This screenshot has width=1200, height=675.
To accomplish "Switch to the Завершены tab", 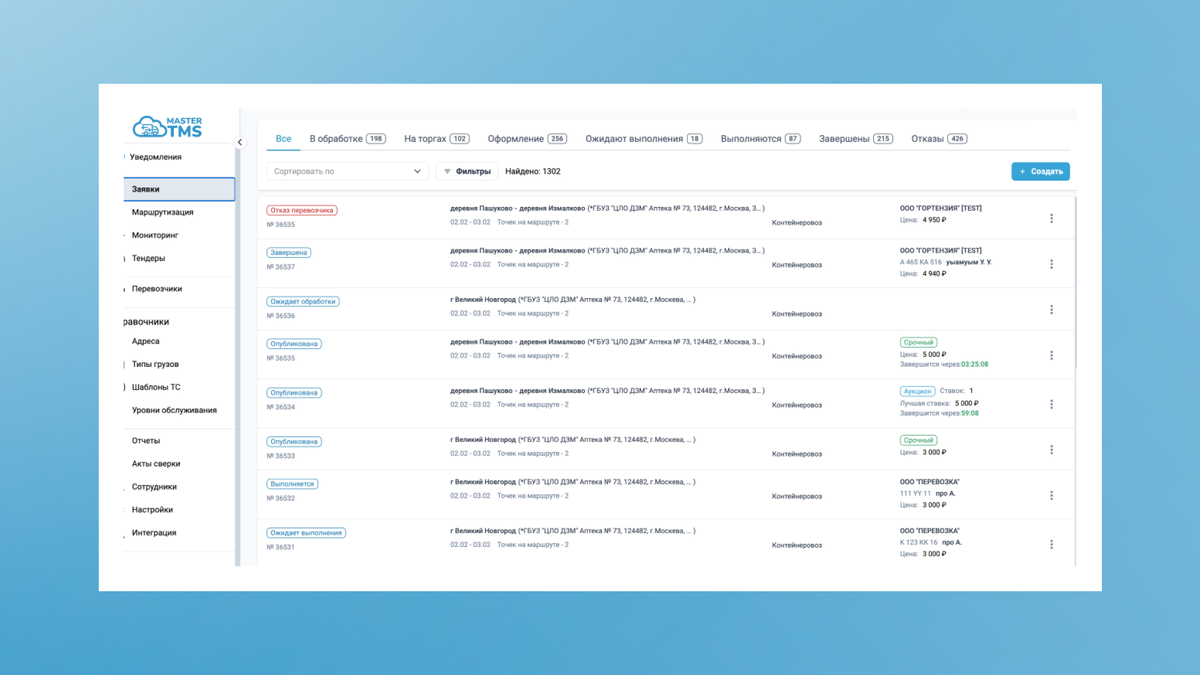I will pos(856,139).
